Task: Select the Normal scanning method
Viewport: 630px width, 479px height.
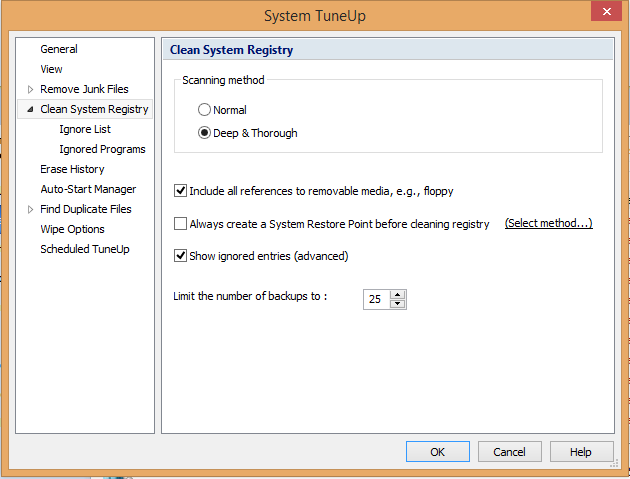Action: (204, 110)
